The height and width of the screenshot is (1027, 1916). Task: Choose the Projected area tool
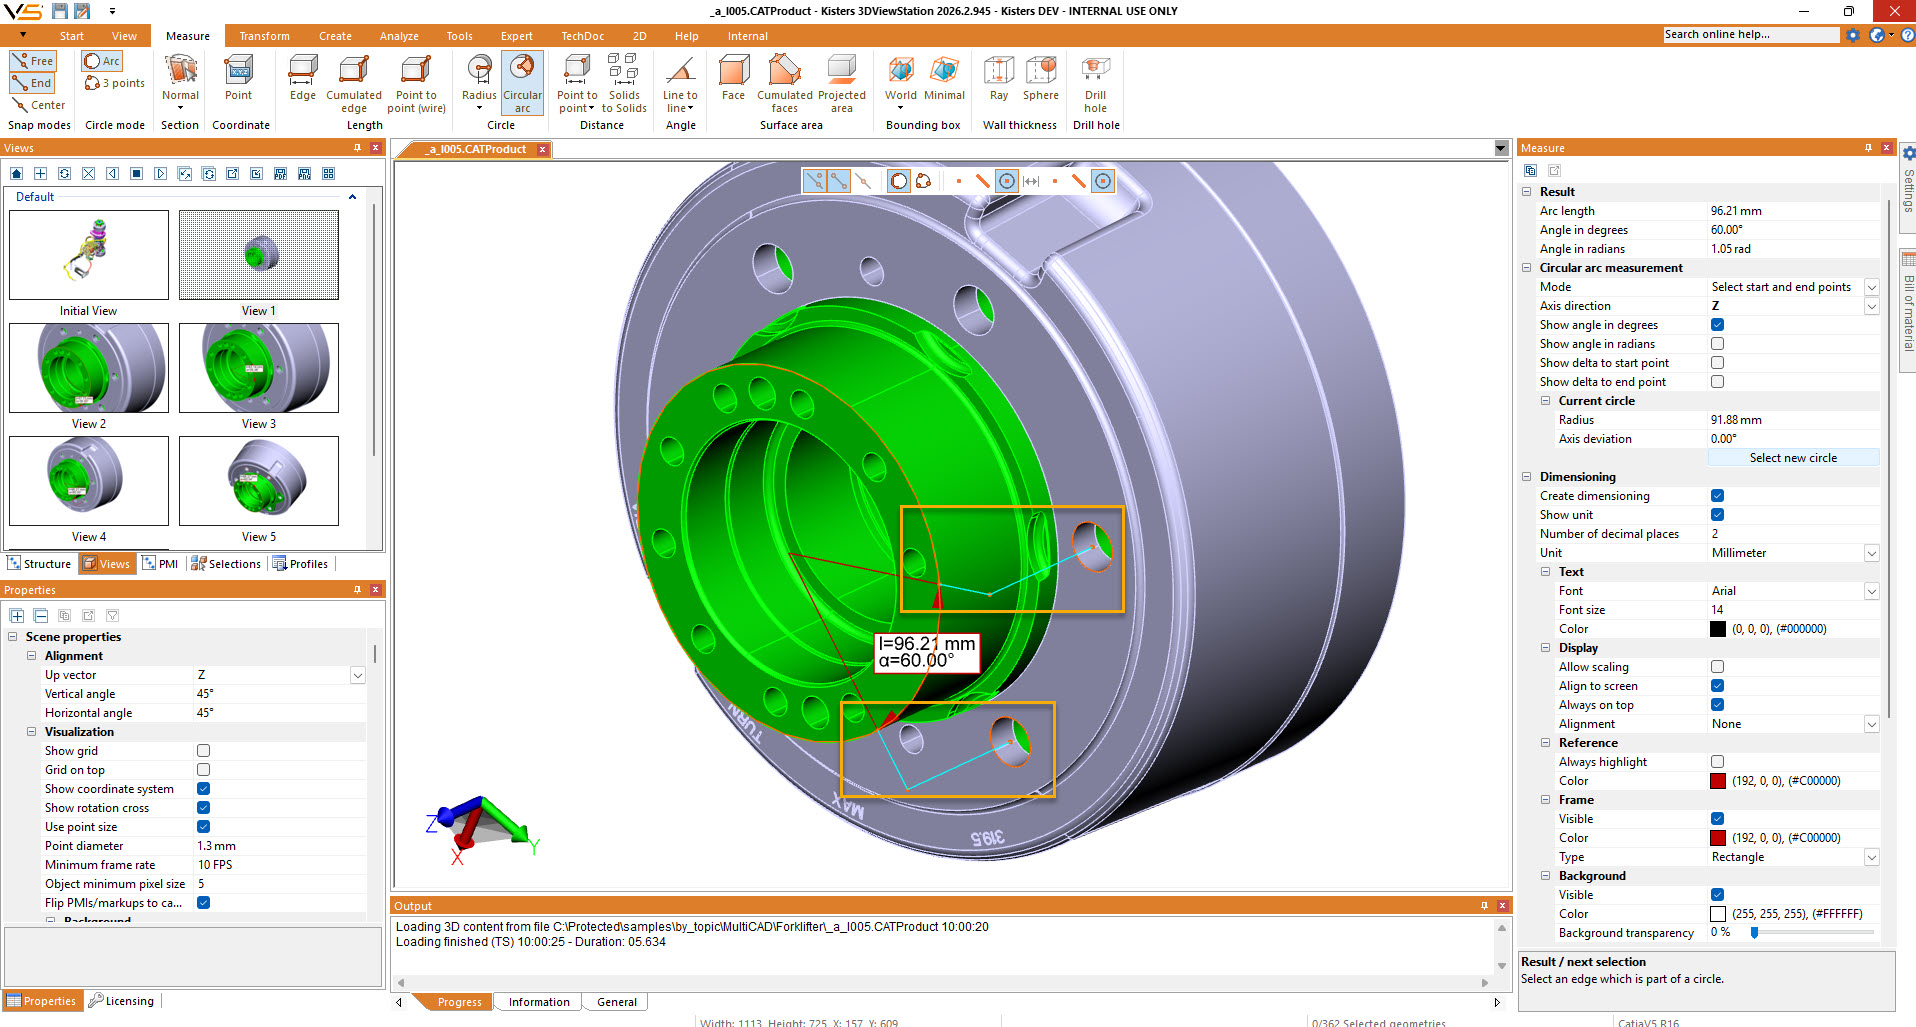click(842, 83)
